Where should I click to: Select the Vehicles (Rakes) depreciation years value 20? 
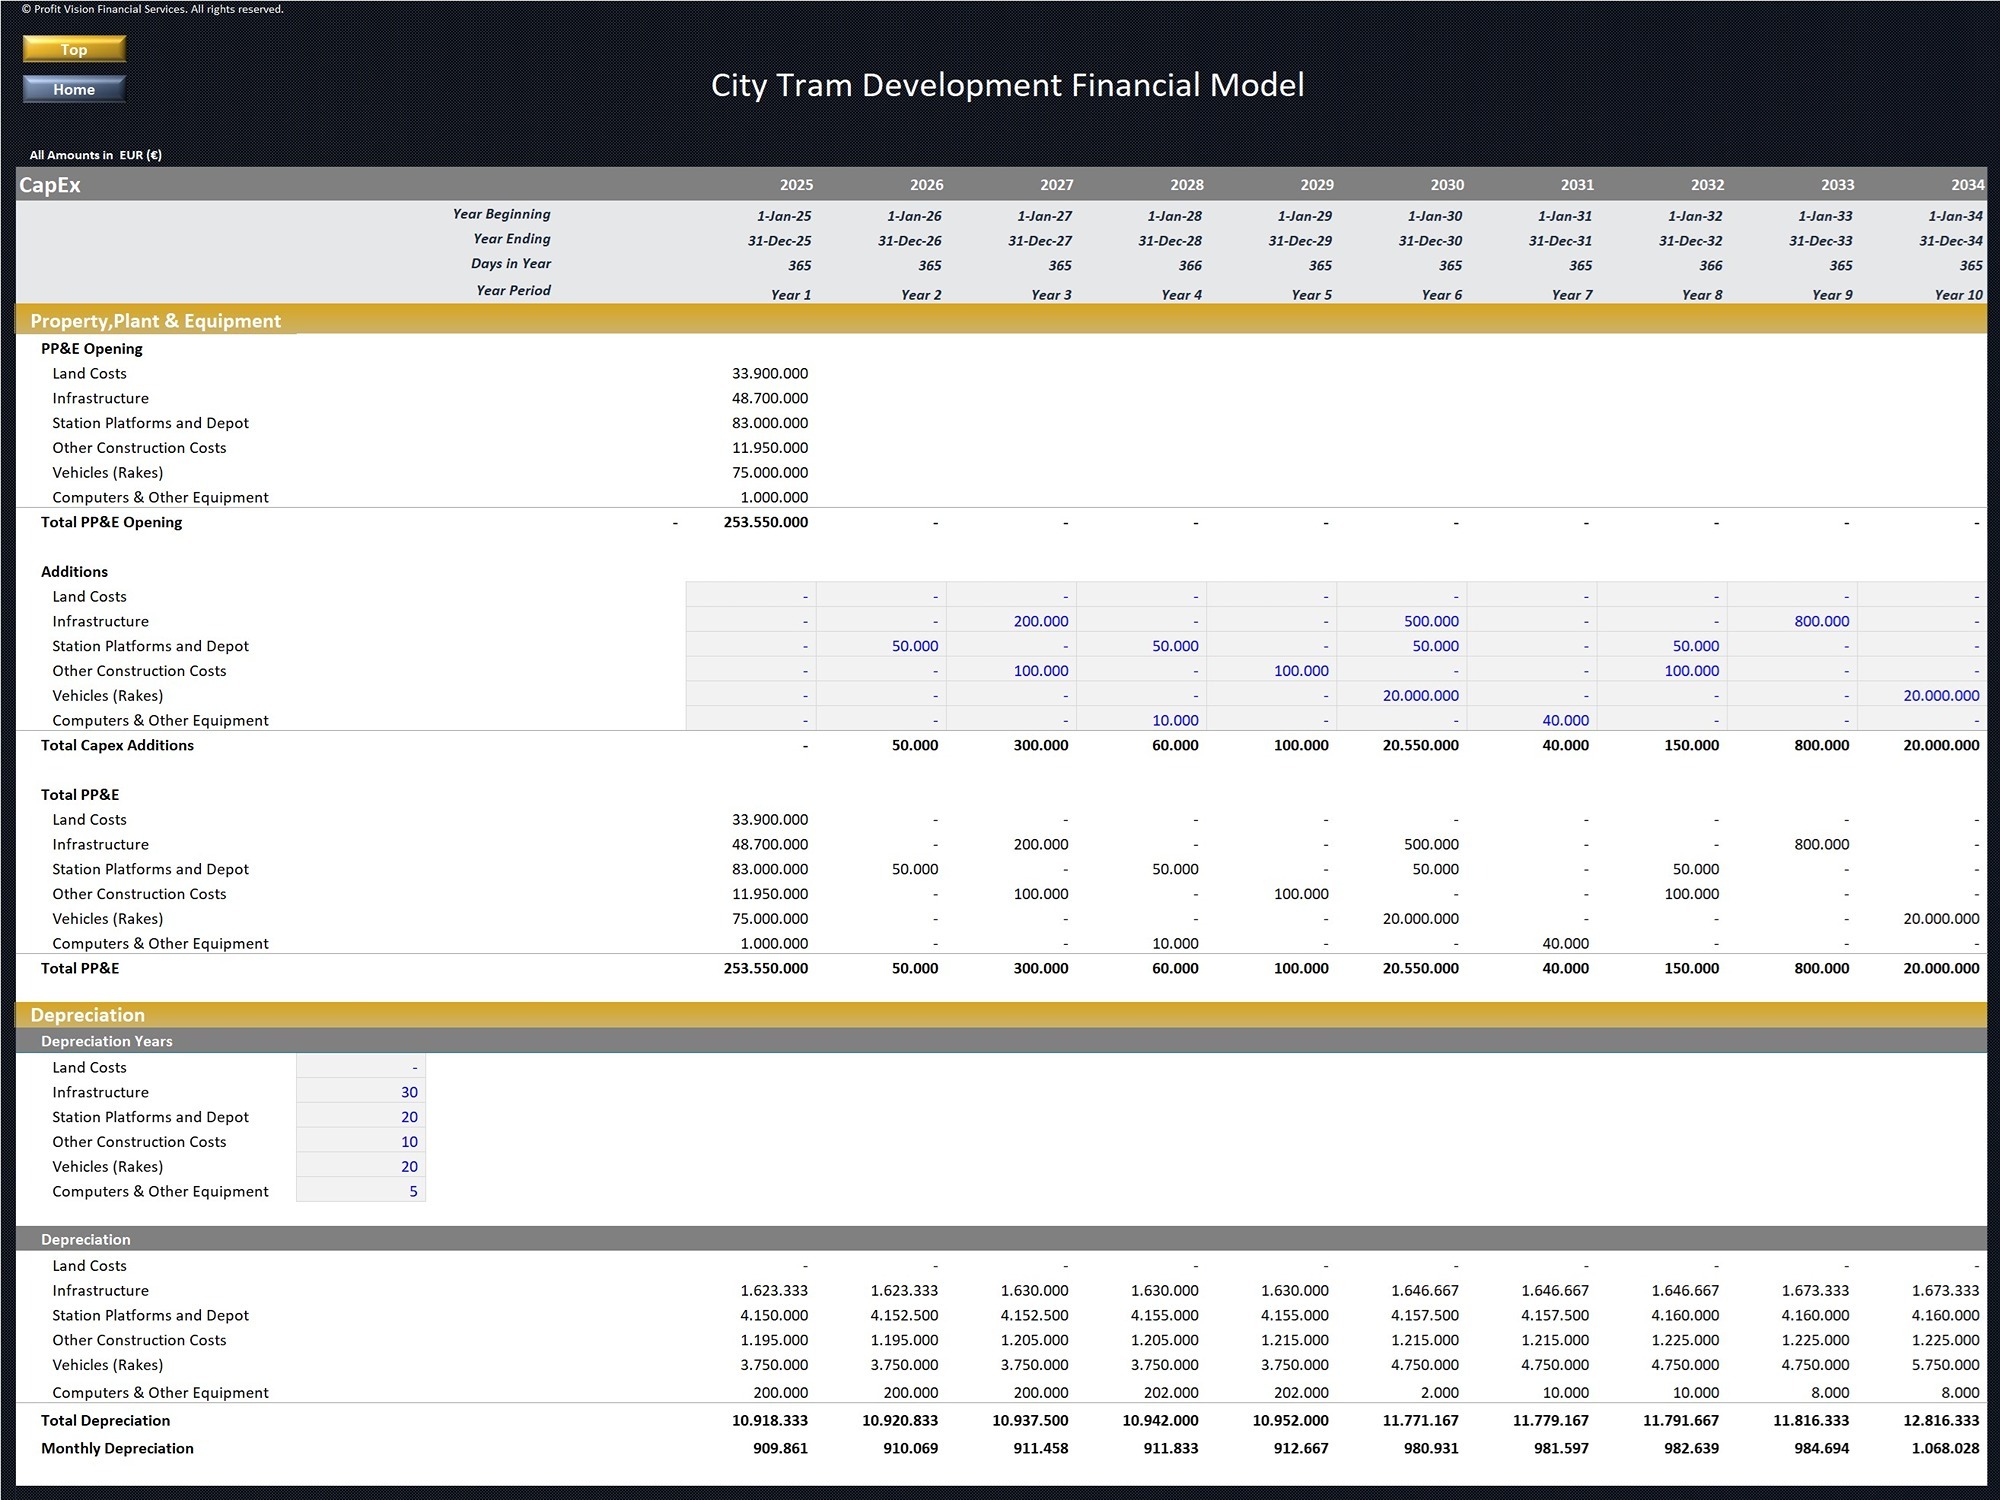[409, 1166]
